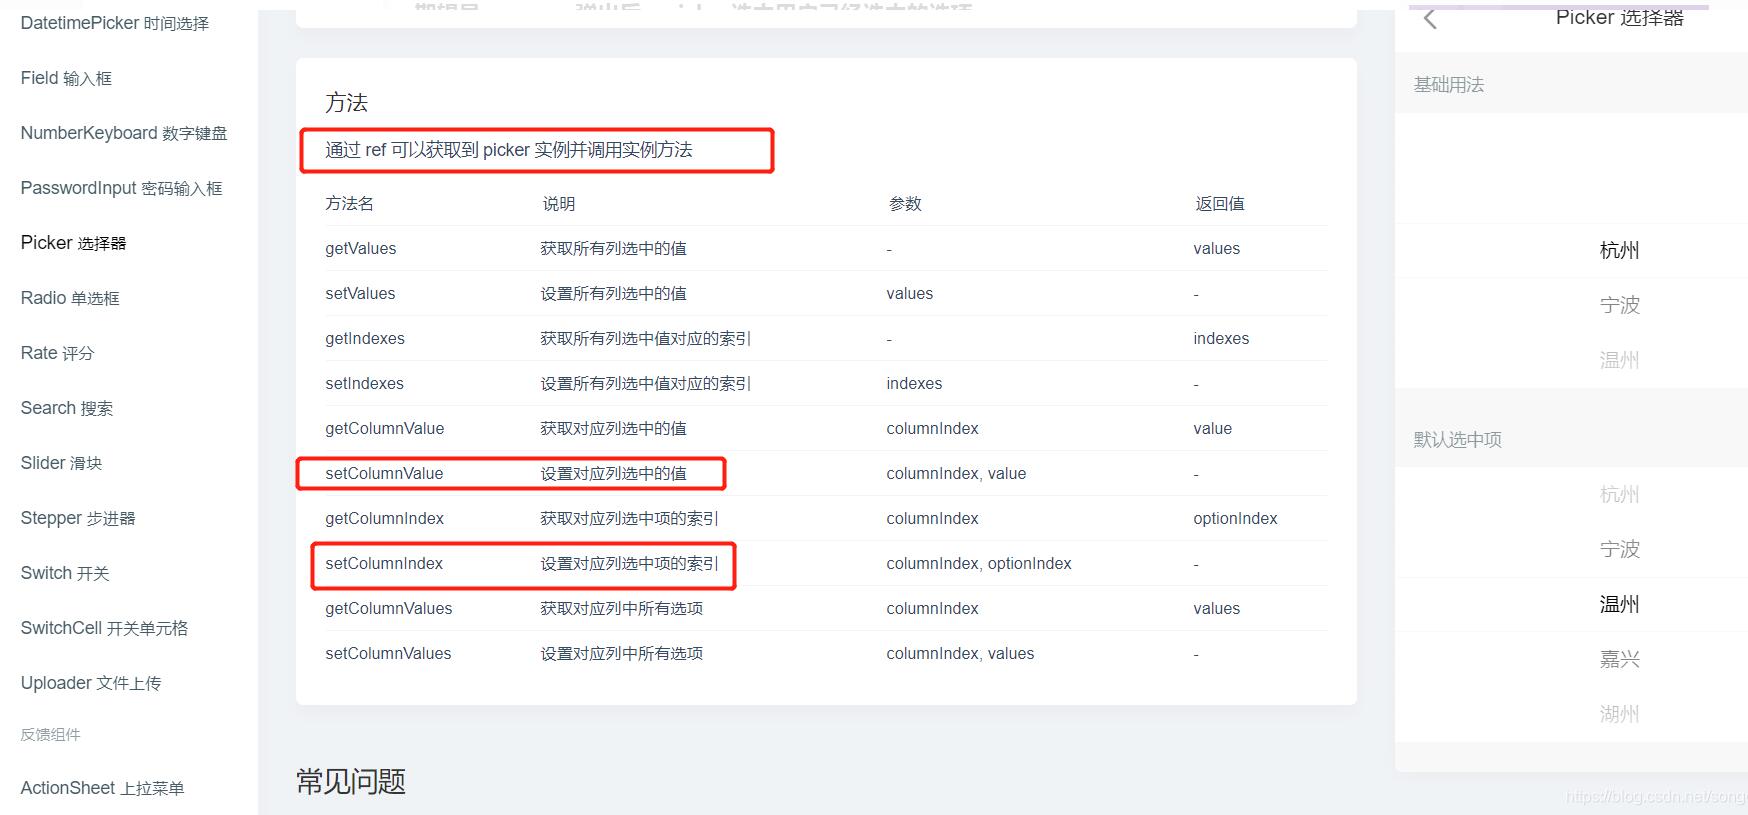Click the getColumnIndex method name
The image size is (1748, 815).
(x=384, y=519)
